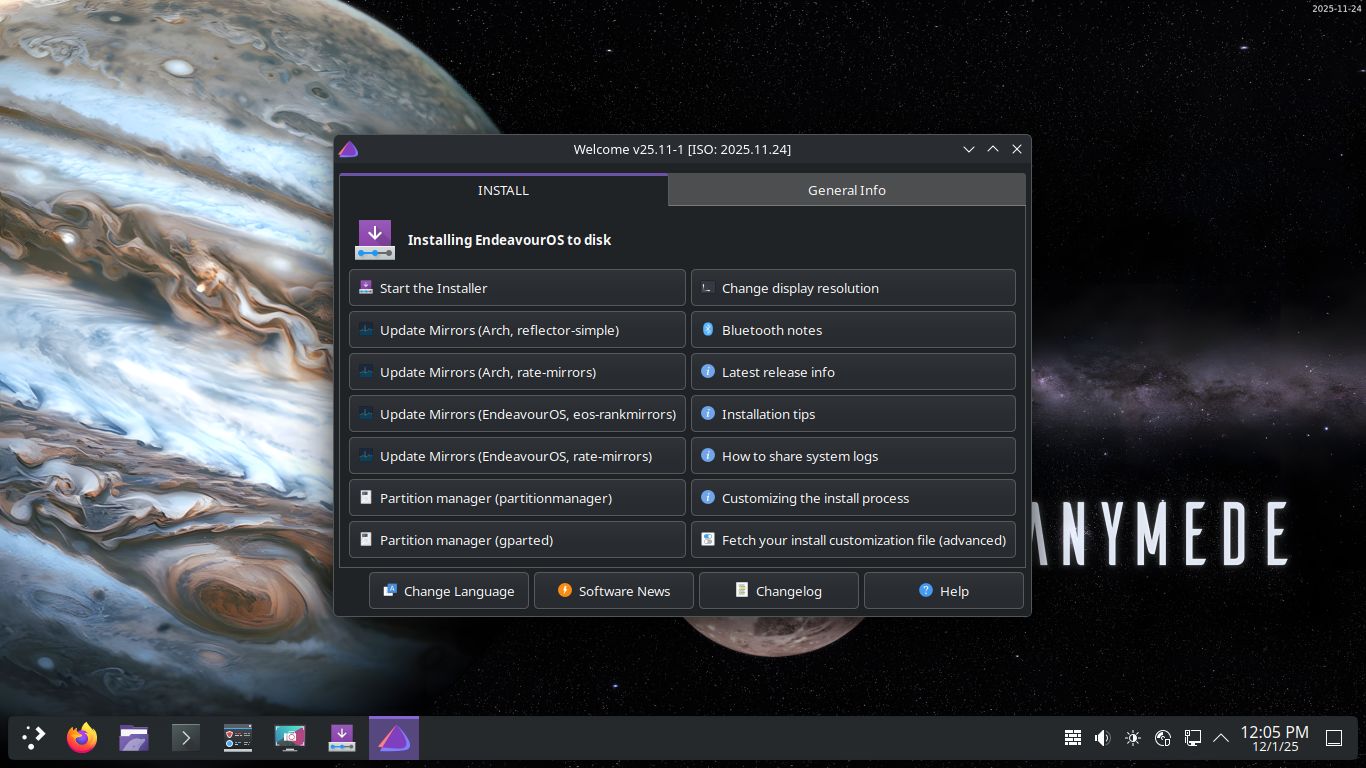Switch to the General Info tab
The height and width of the screenshot is (768, 1366).
[847, 190]
